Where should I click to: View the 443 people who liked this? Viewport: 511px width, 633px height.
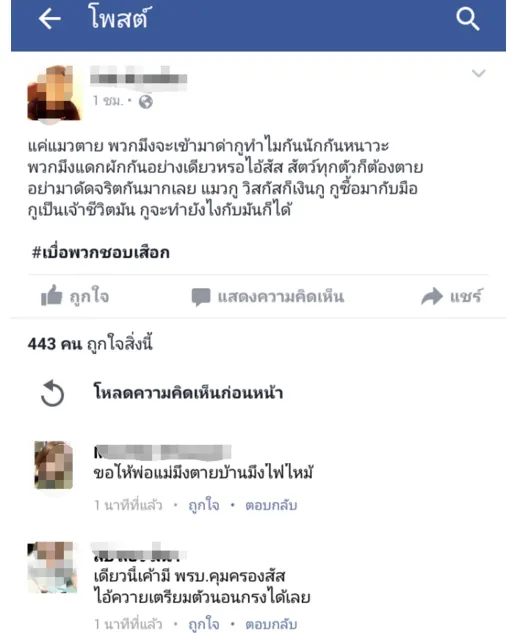(90, 344)
